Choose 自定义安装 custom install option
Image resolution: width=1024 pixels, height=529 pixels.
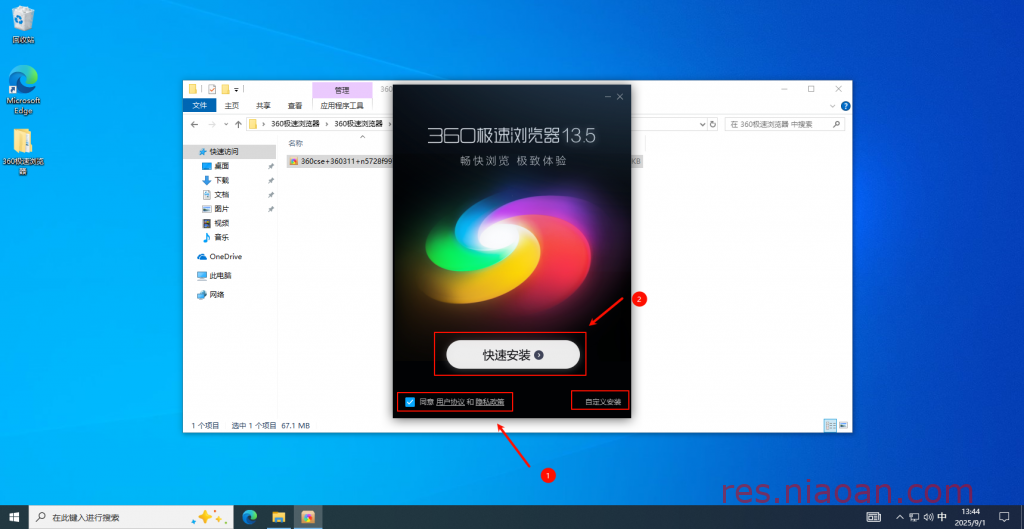[603, 402]
